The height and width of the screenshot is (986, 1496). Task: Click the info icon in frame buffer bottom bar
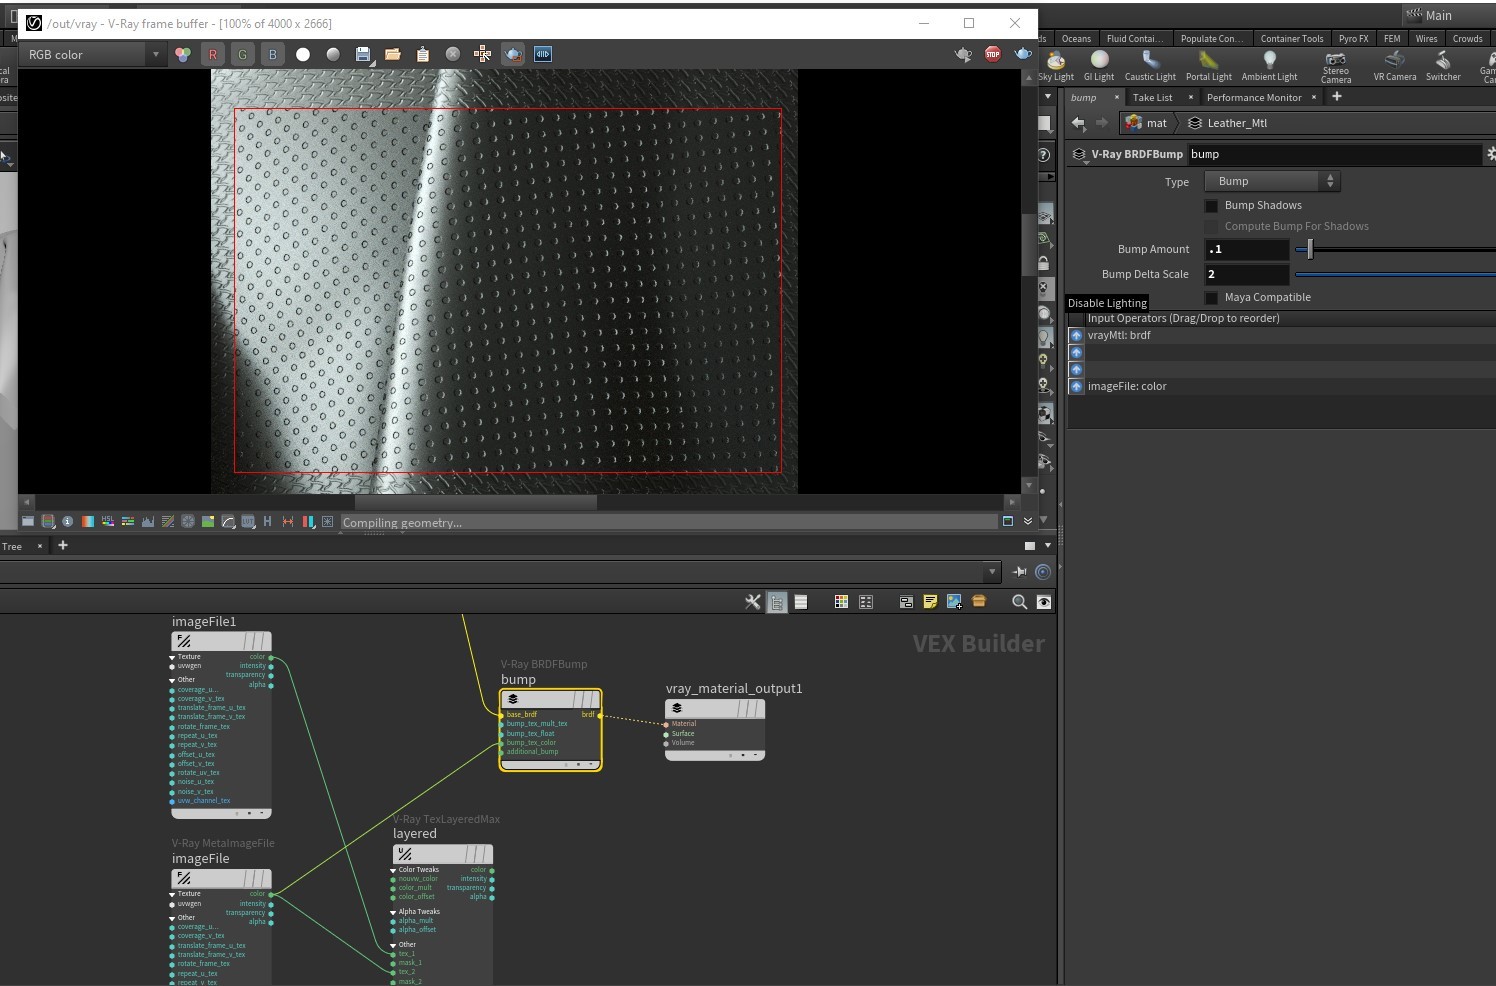pyautogui.click(x=68, y=522)
